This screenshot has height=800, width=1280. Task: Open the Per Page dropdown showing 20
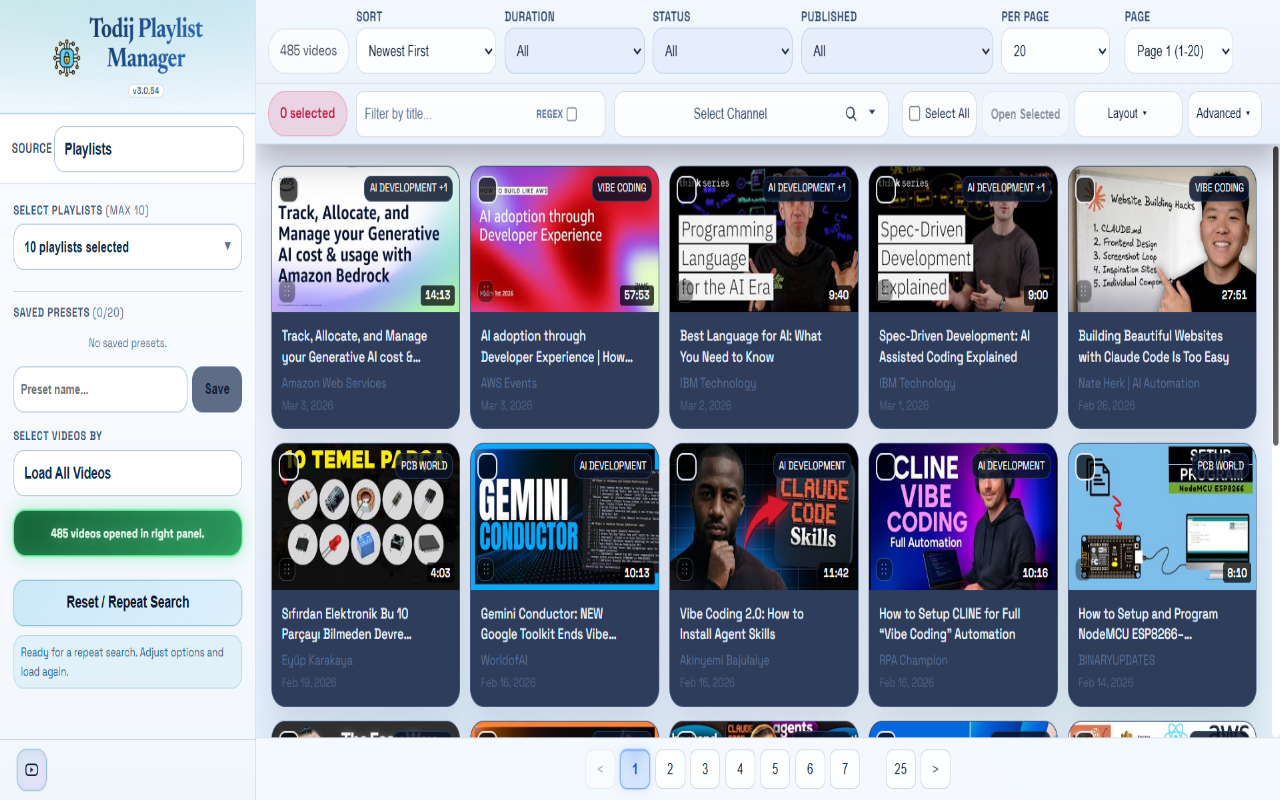[1055, 51]
